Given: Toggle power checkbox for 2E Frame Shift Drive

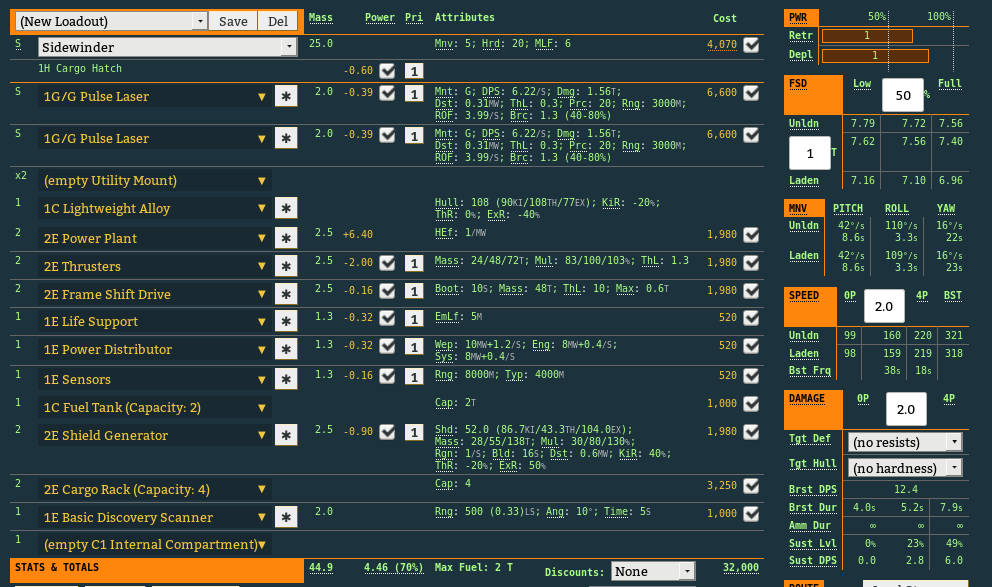Looking at the screenshot, I should [387, 291].
